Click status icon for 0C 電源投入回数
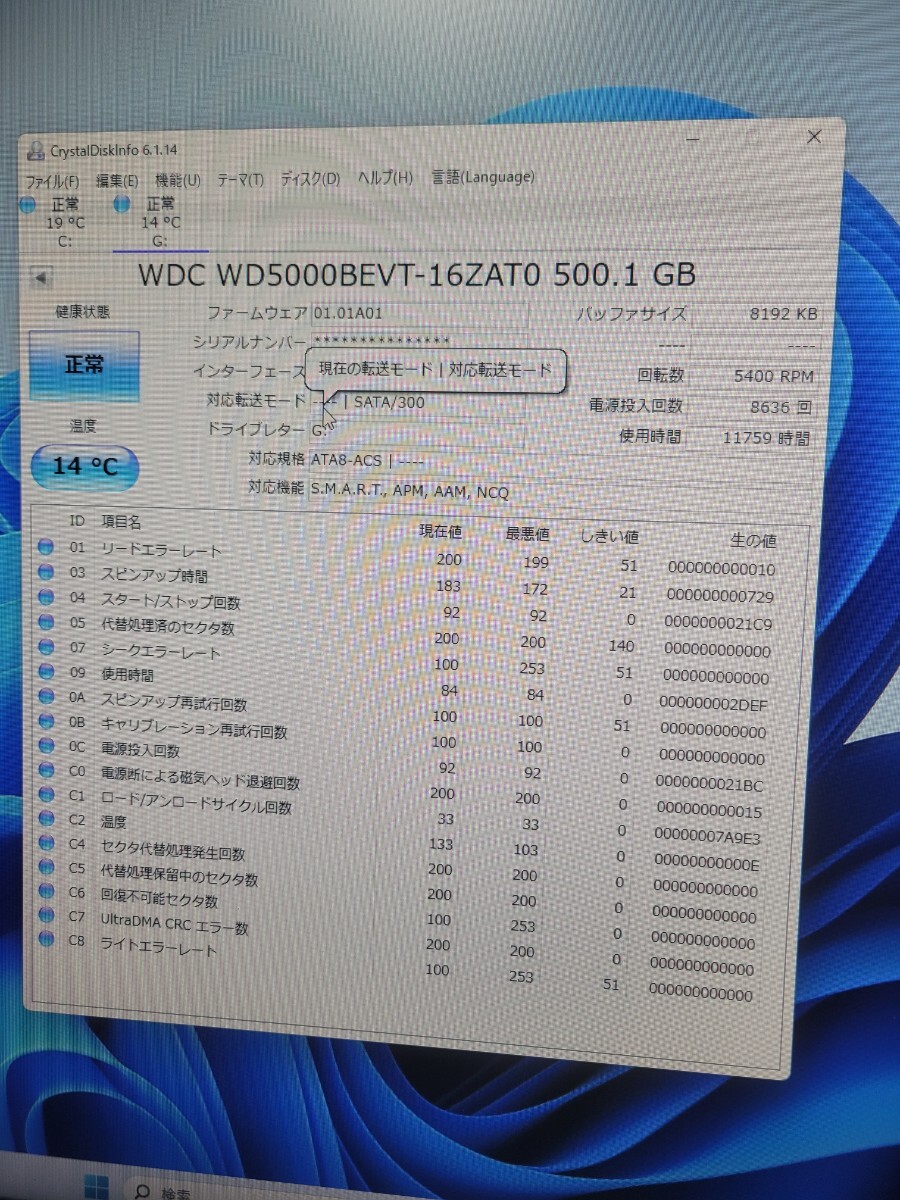The image size is (900, 1200). point(45,745)
